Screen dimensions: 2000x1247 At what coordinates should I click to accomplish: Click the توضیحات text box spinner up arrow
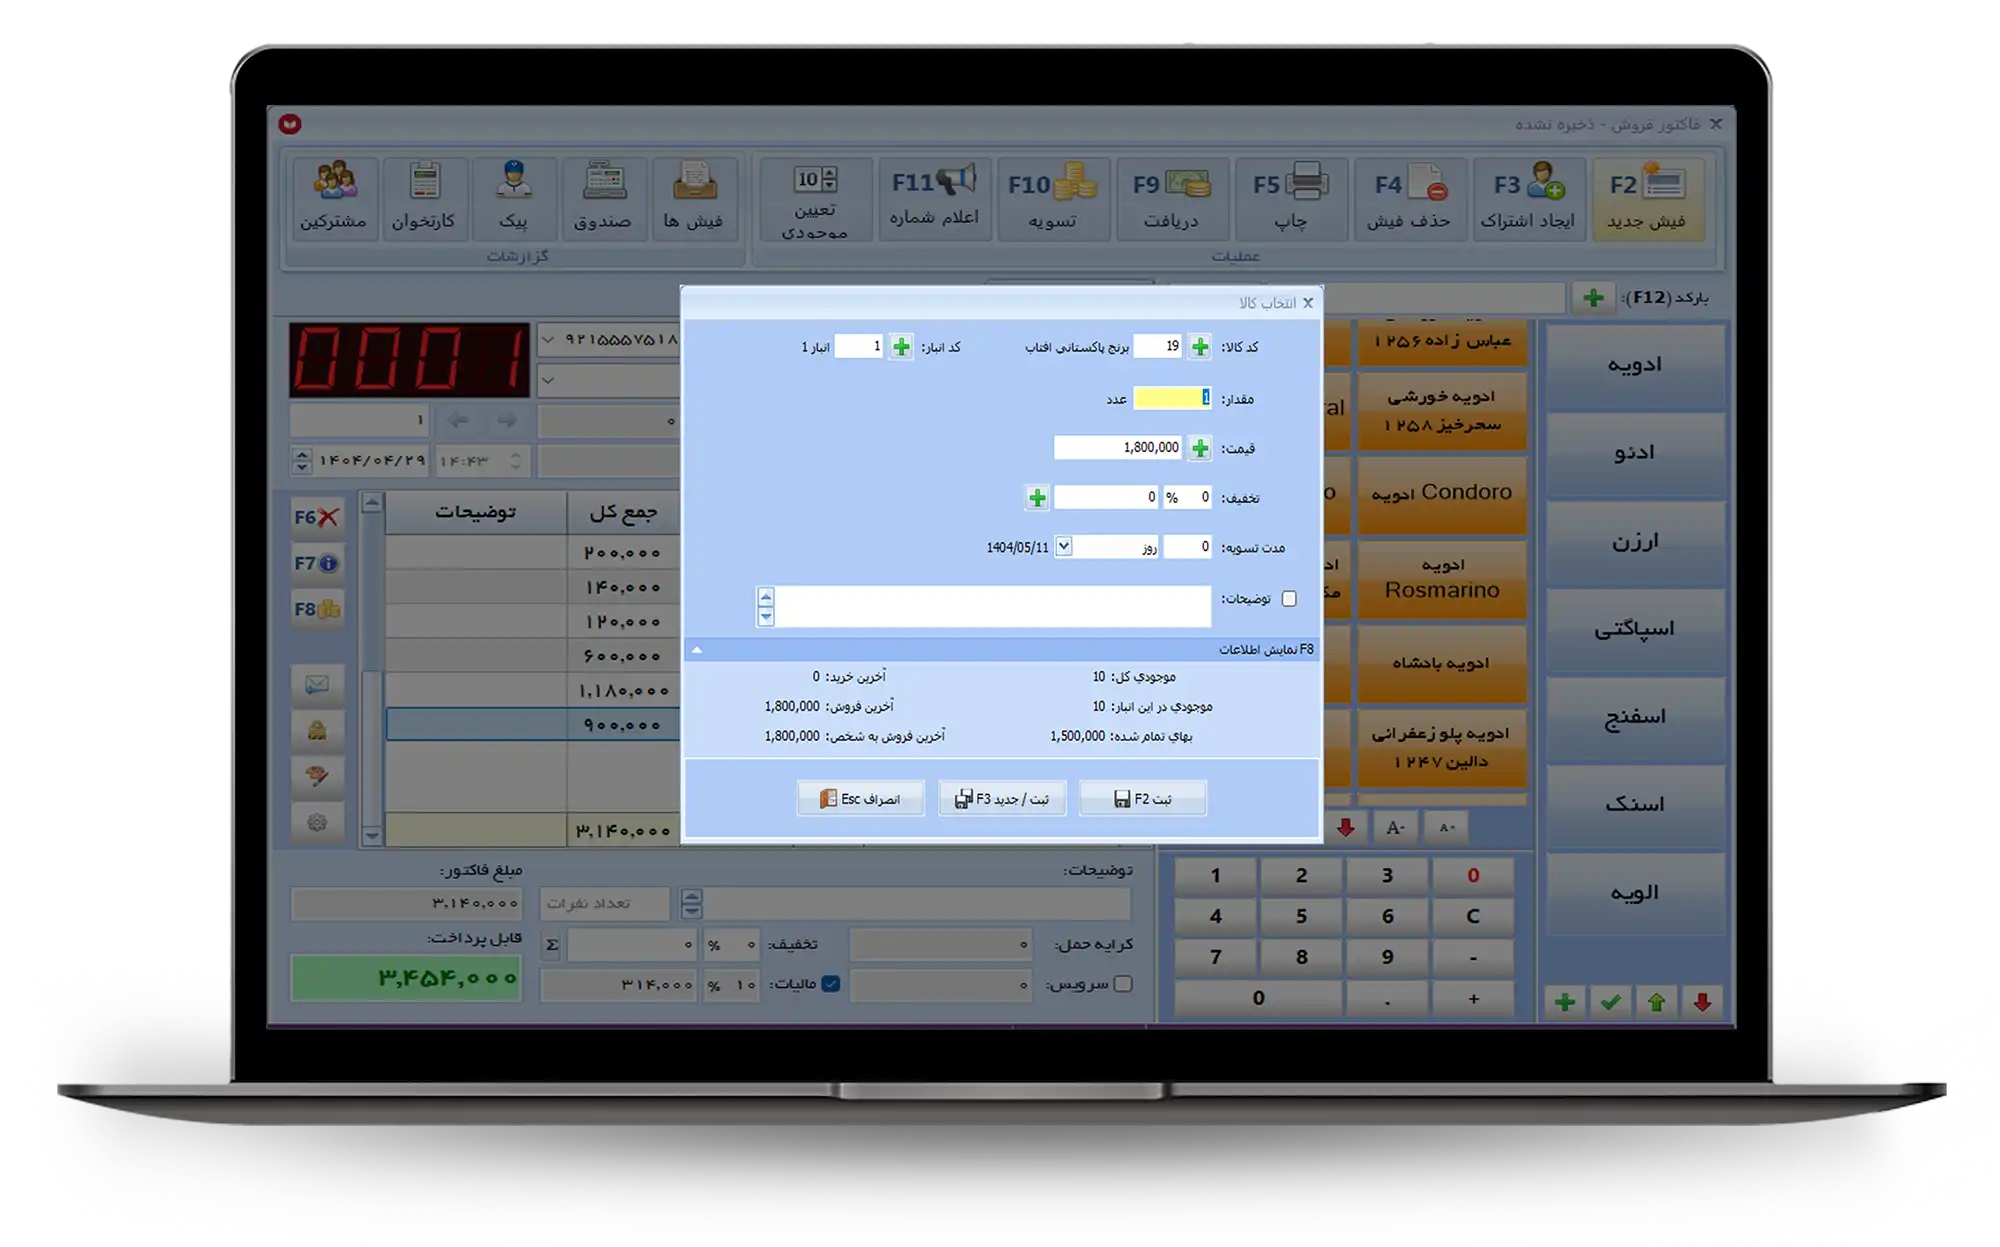click(x=766, y=597)
